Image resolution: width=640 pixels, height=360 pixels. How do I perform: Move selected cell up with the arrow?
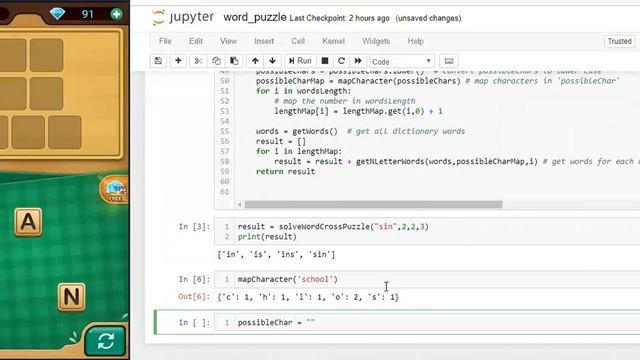click(255, 61)
